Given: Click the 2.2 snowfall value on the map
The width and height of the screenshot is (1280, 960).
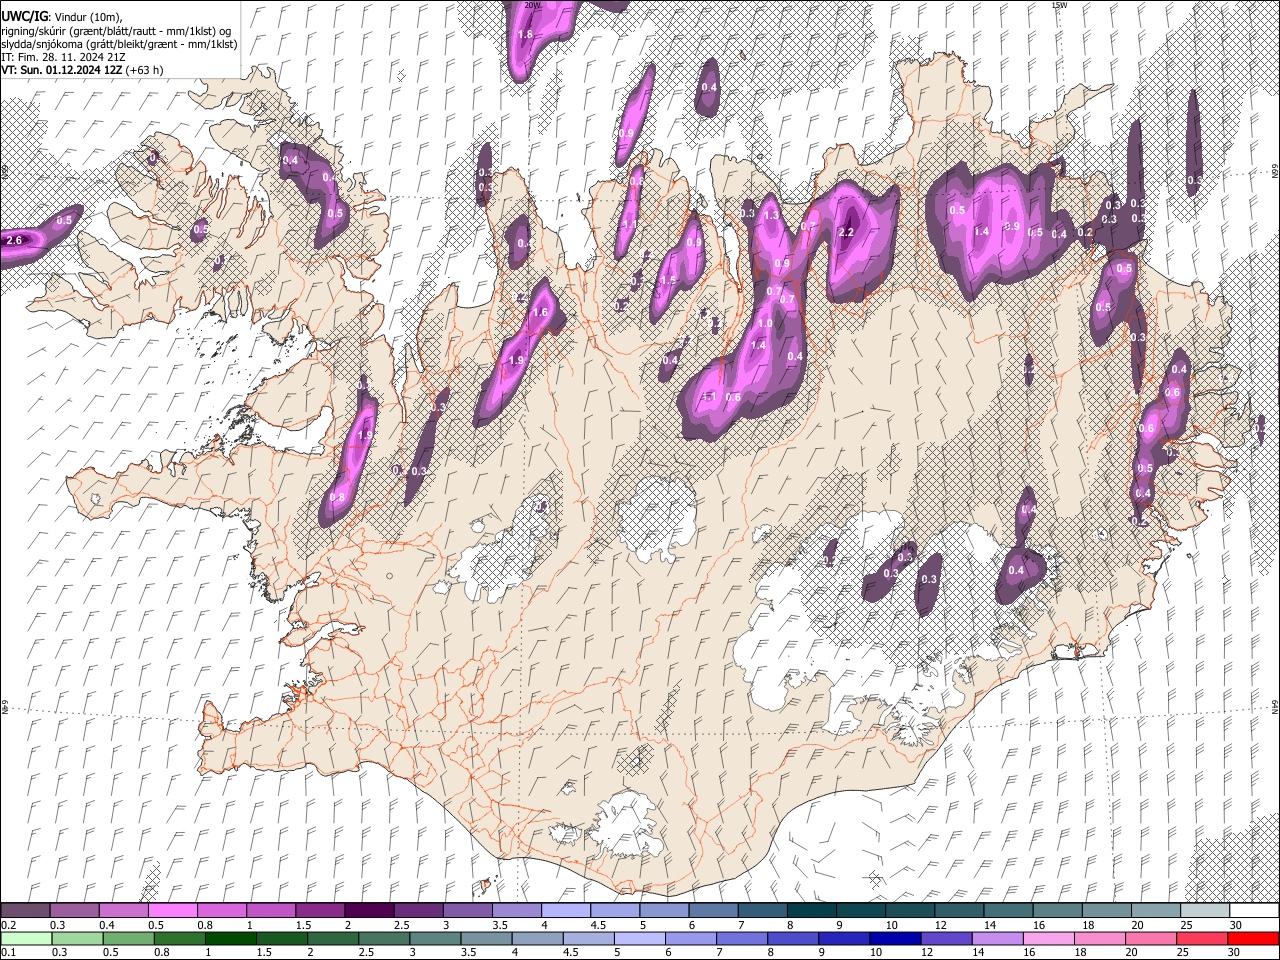Looking at the screenshot, I should 845,232.
